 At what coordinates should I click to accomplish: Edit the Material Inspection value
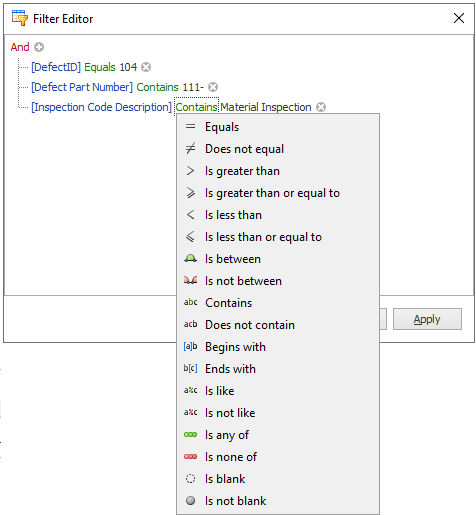point(266,107)
